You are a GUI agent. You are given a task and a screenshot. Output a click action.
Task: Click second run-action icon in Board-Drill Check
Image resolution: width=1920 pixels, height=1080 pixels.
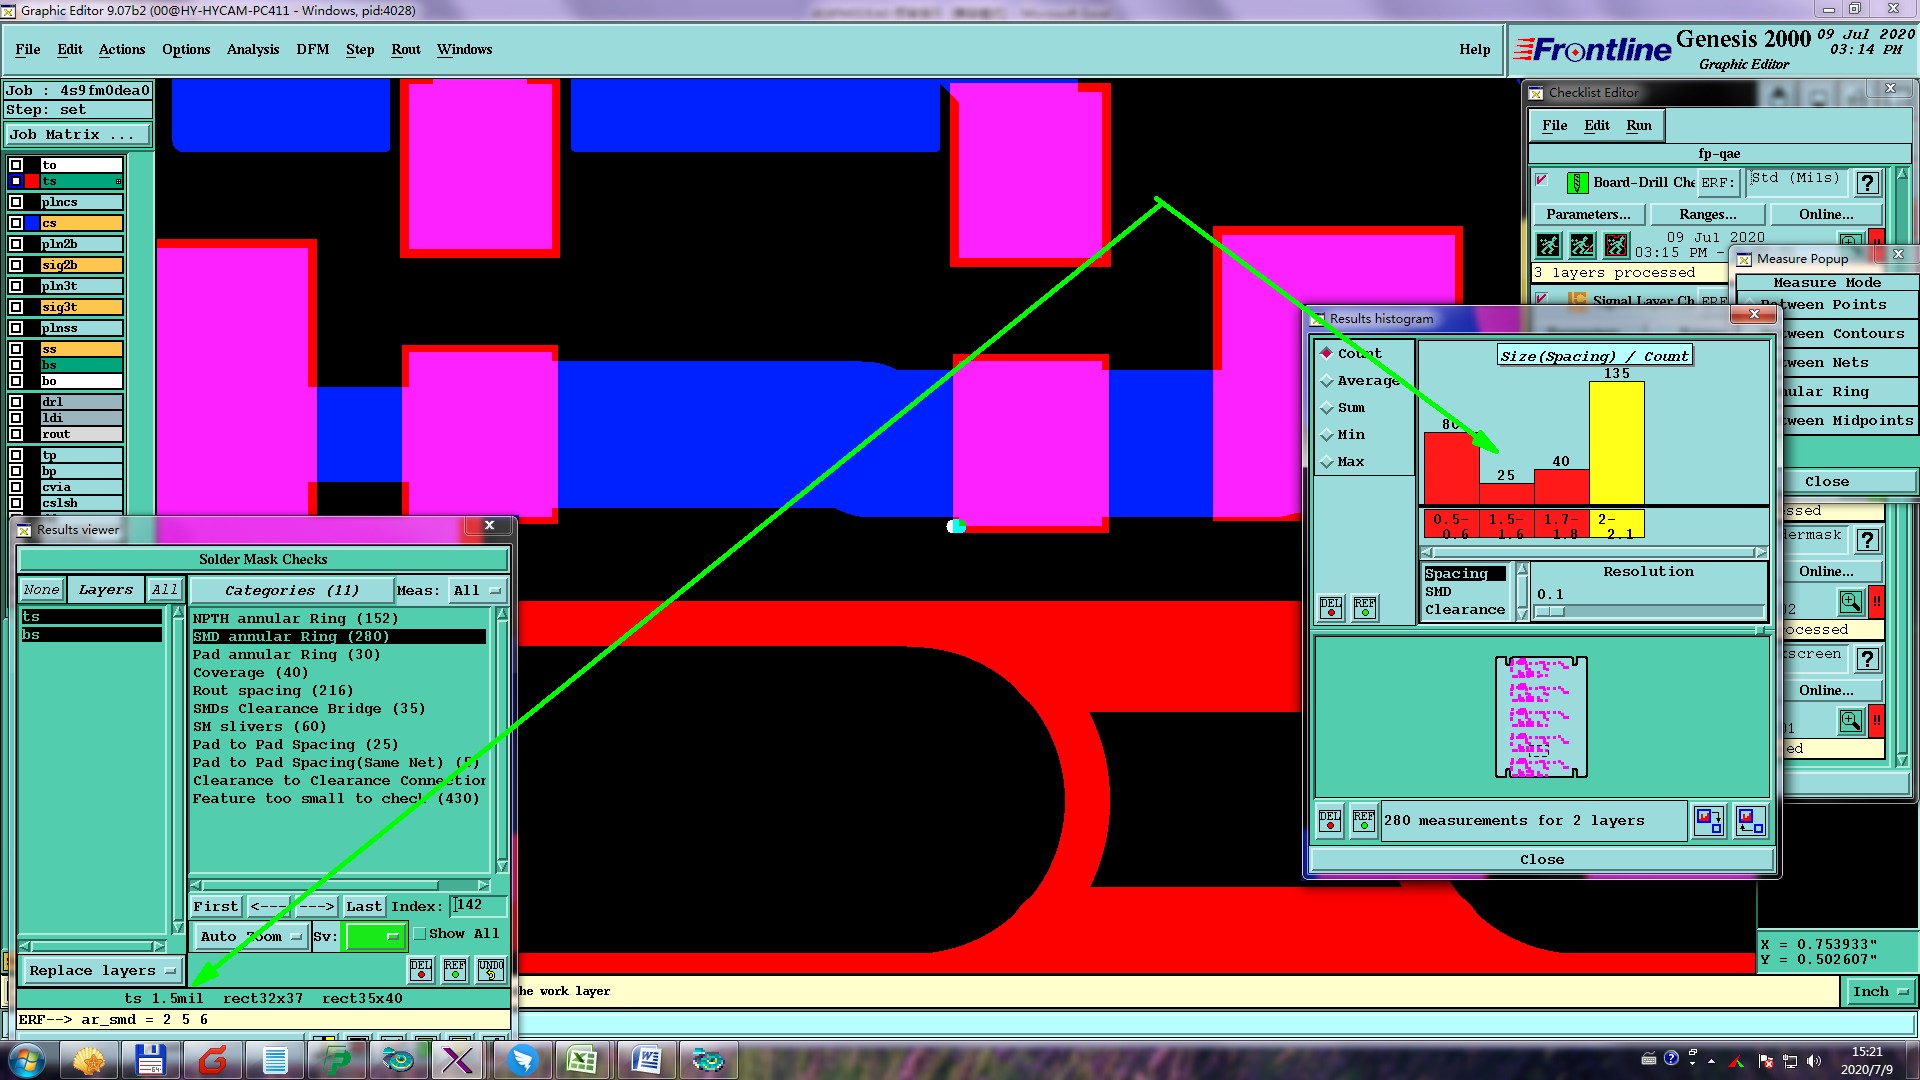[1582, 245]
